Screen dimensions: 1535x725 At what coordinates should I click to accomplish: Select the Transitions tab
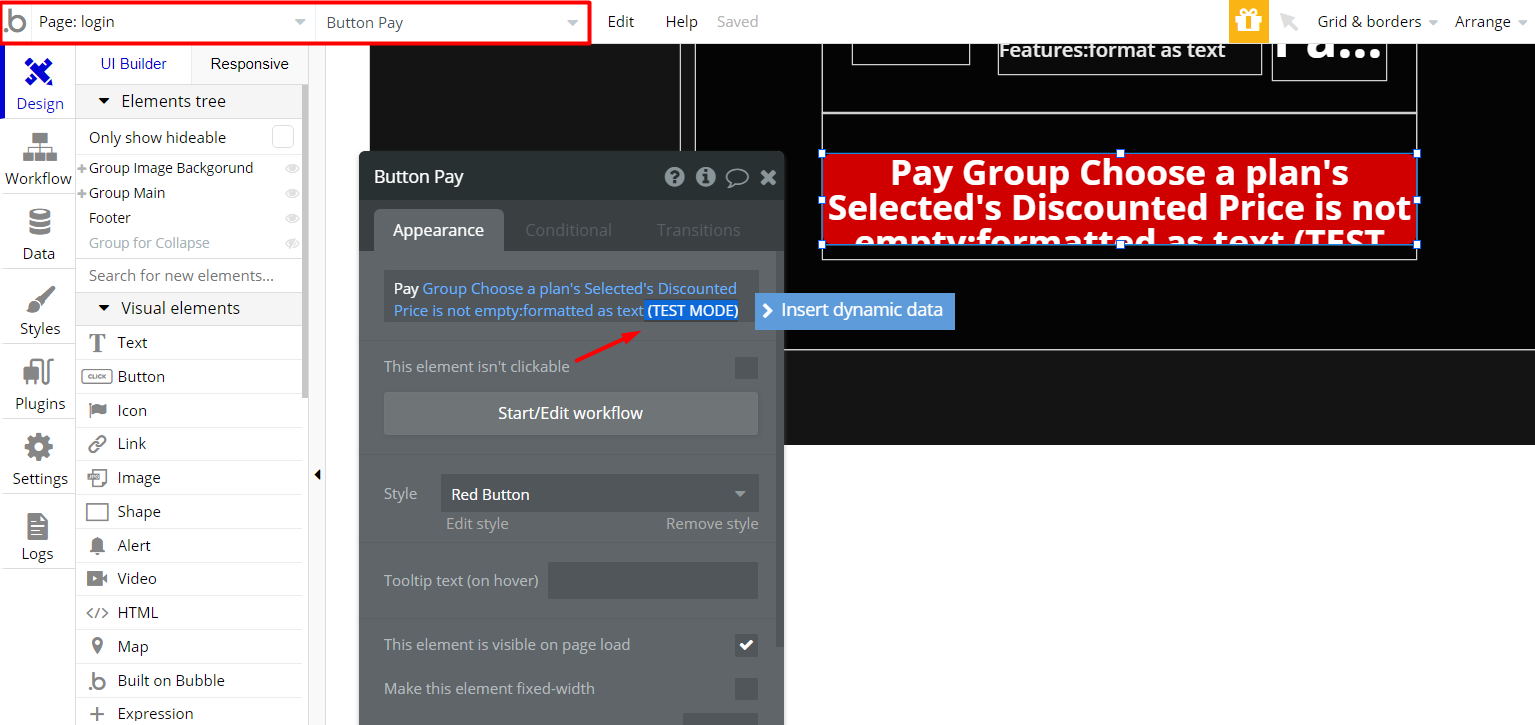tap(699, 230)
